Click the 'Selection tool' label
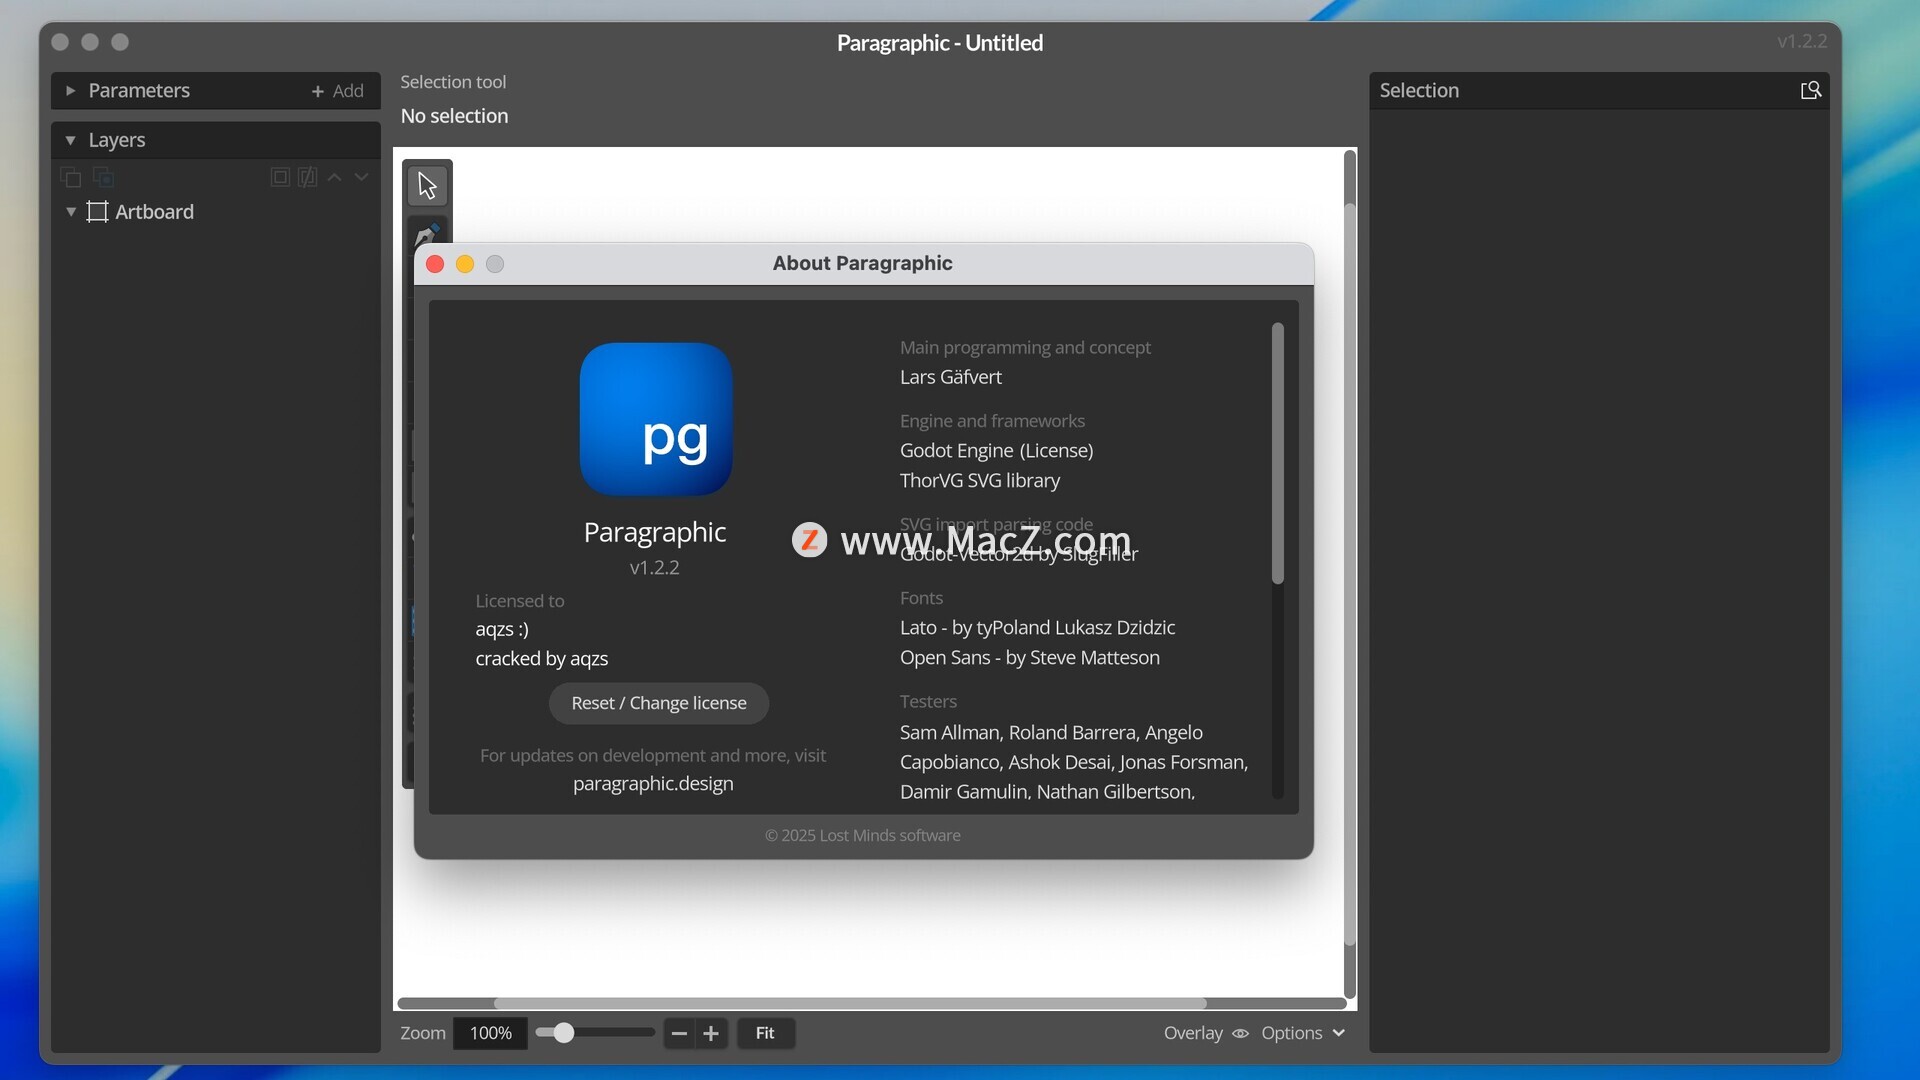The height and width of the screenshot is (1080, 1920). click(x=453, y=82)
